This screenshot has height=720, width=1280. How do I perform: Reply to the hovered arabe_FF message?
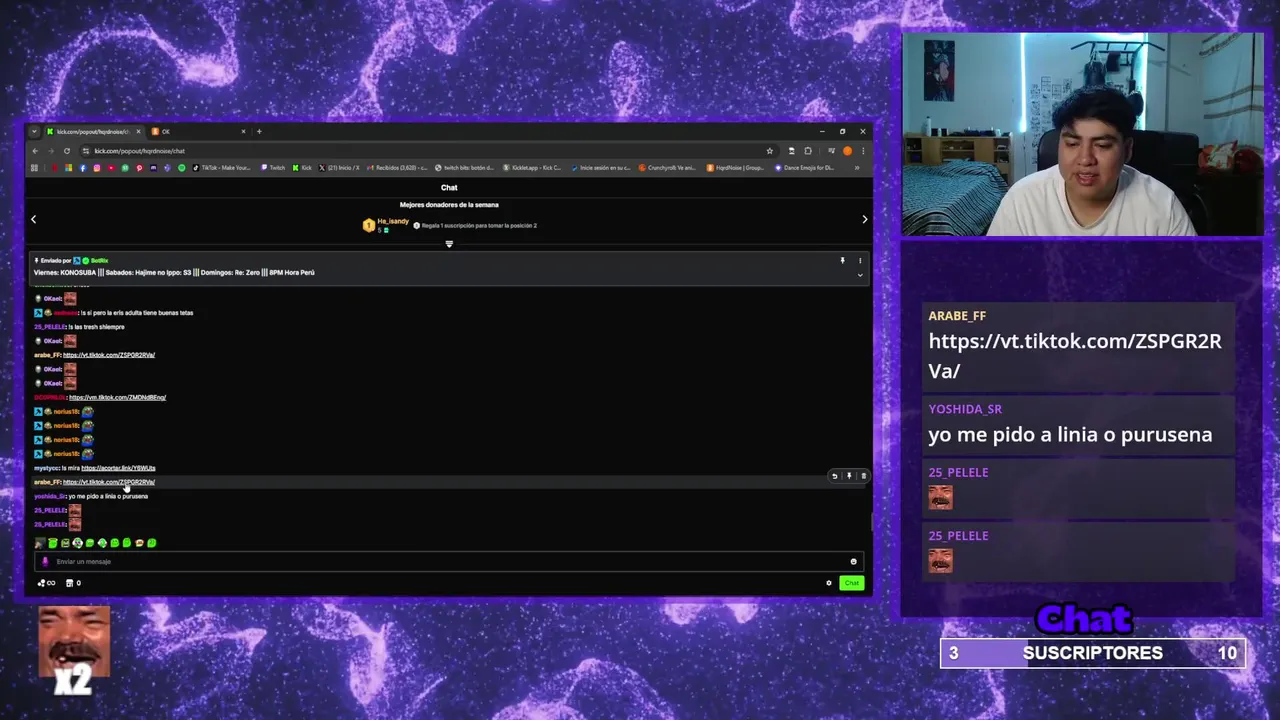[x=835, y=476]
